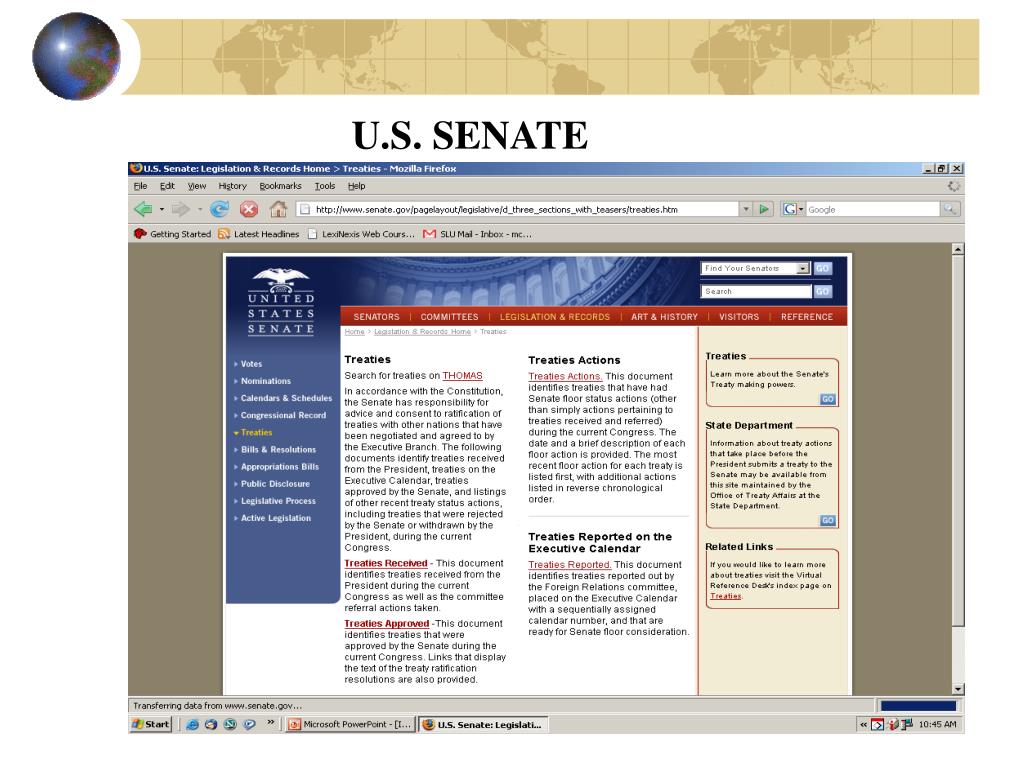
Task: Open the Treaties Reported link
Action: coord(569,564)
